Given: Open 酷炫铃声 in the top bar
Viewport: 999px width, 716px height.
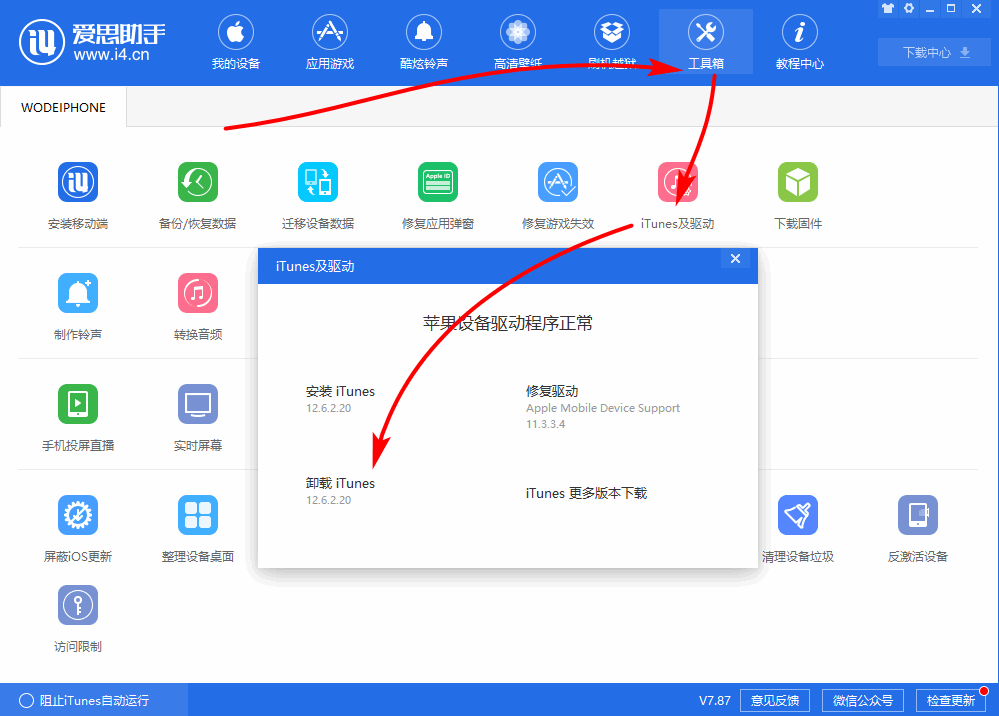Looking at the screenshot, I should coord(423,42).
